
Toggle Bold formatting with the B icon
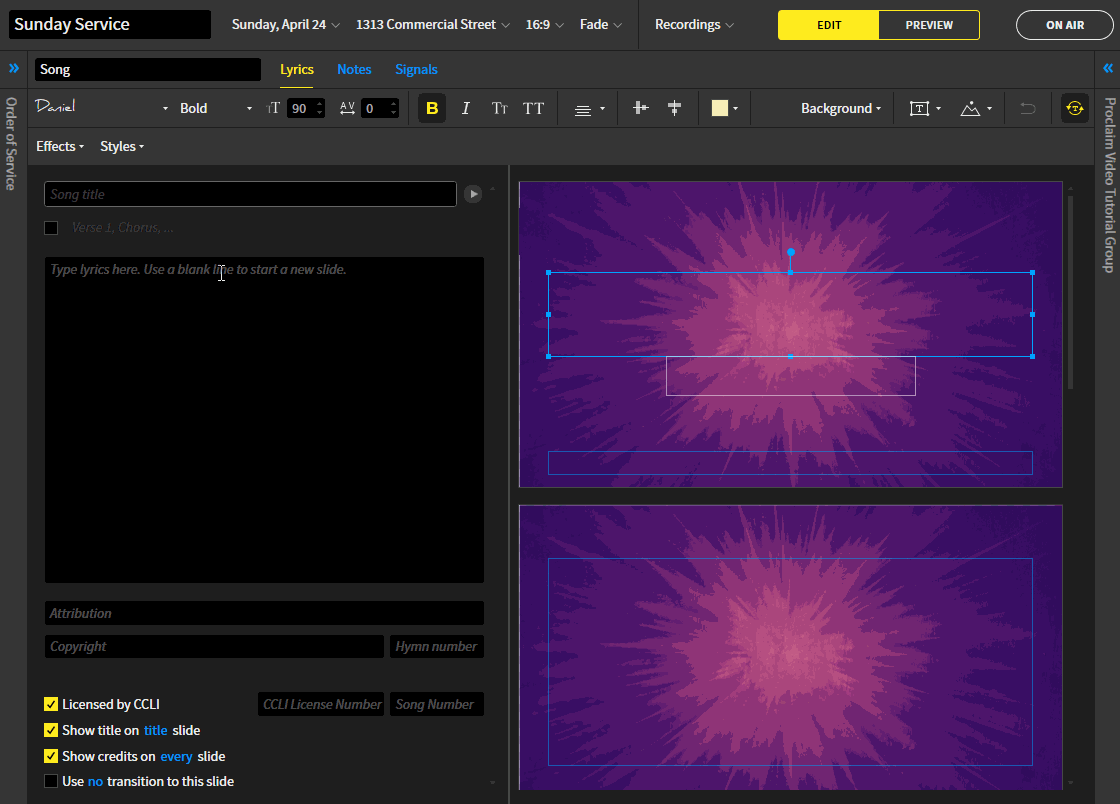click(432, 108)
